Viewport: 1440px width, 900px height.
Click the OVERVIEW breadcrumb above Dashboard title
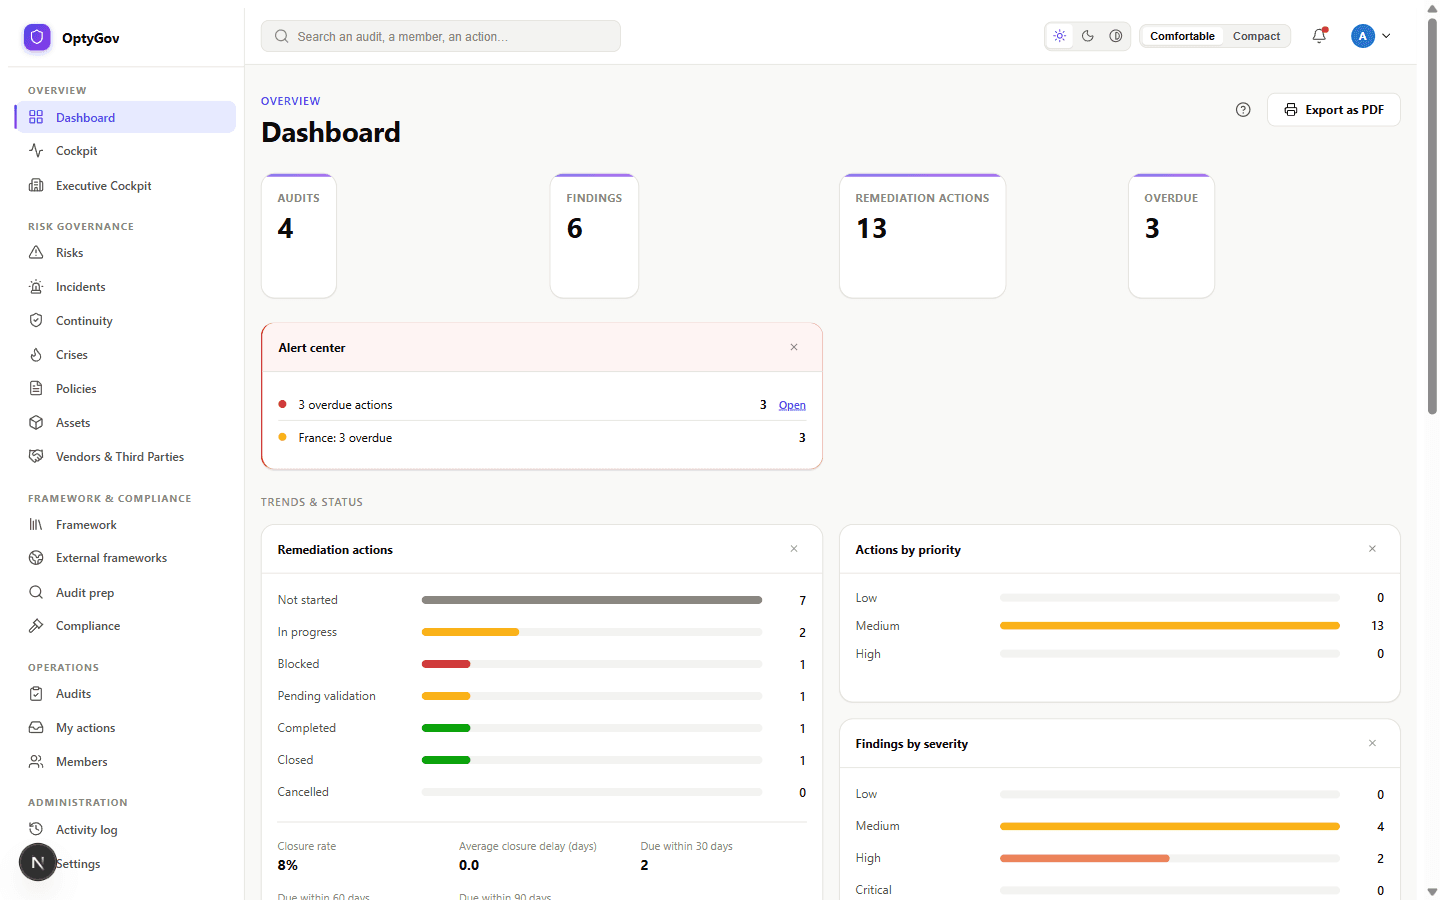click(291, 101)
